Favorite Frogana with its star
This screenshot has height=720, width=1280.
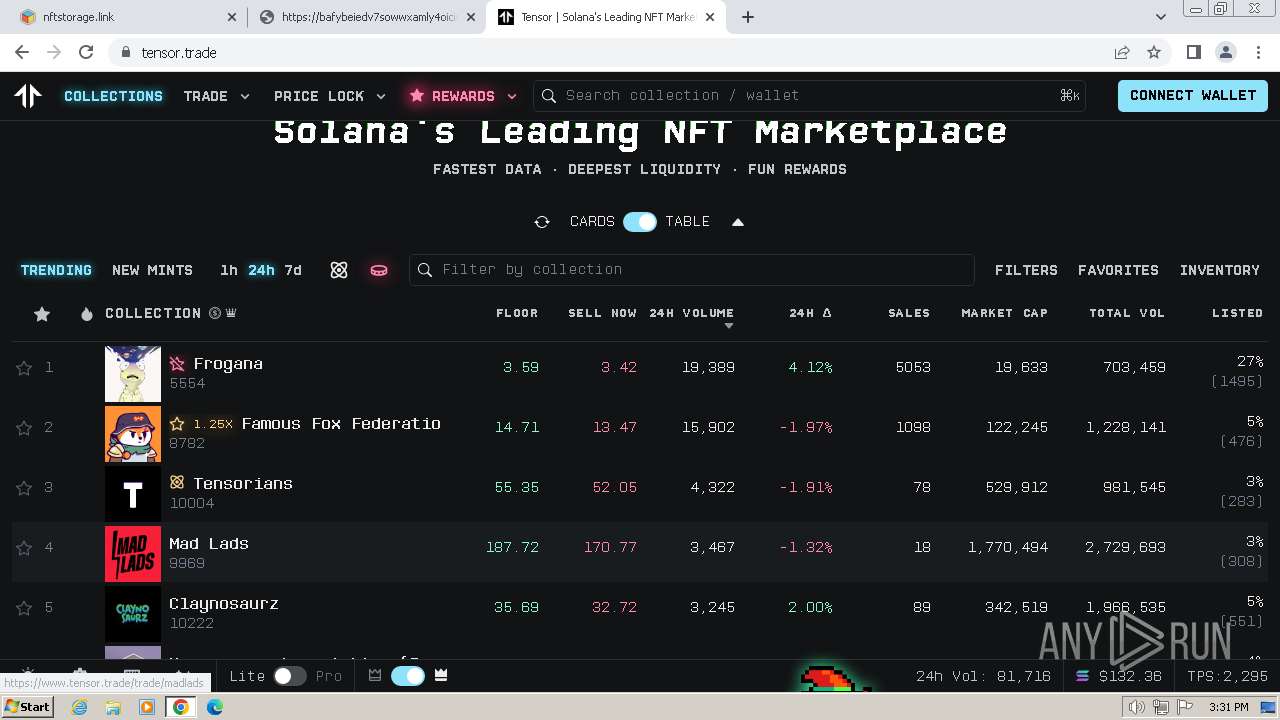24,368
